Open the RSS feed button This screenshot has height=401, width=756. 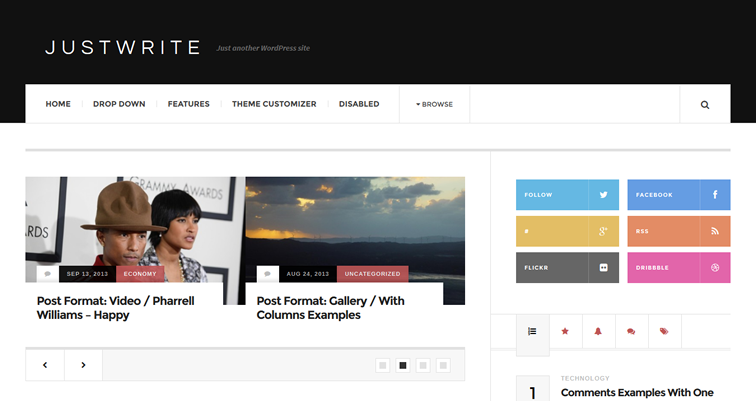(x=678, y=231)
